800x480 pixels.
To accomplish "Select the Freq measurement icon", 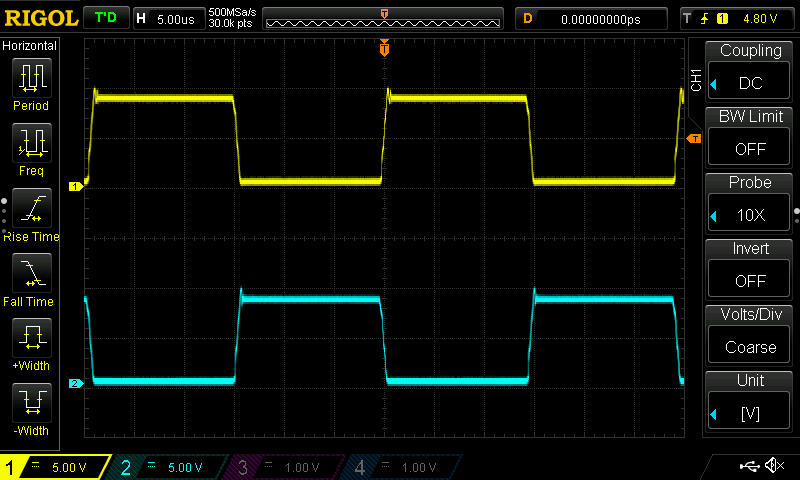I will 31,145.
